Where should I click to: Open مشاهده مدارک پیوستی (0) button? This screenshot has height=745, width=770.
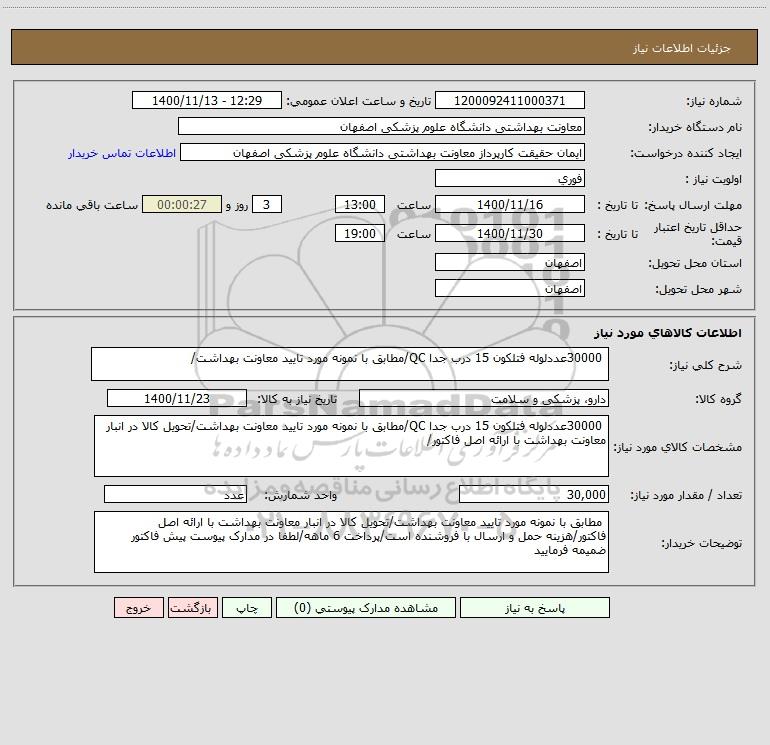pyautogui.click(x=366, y=607)
